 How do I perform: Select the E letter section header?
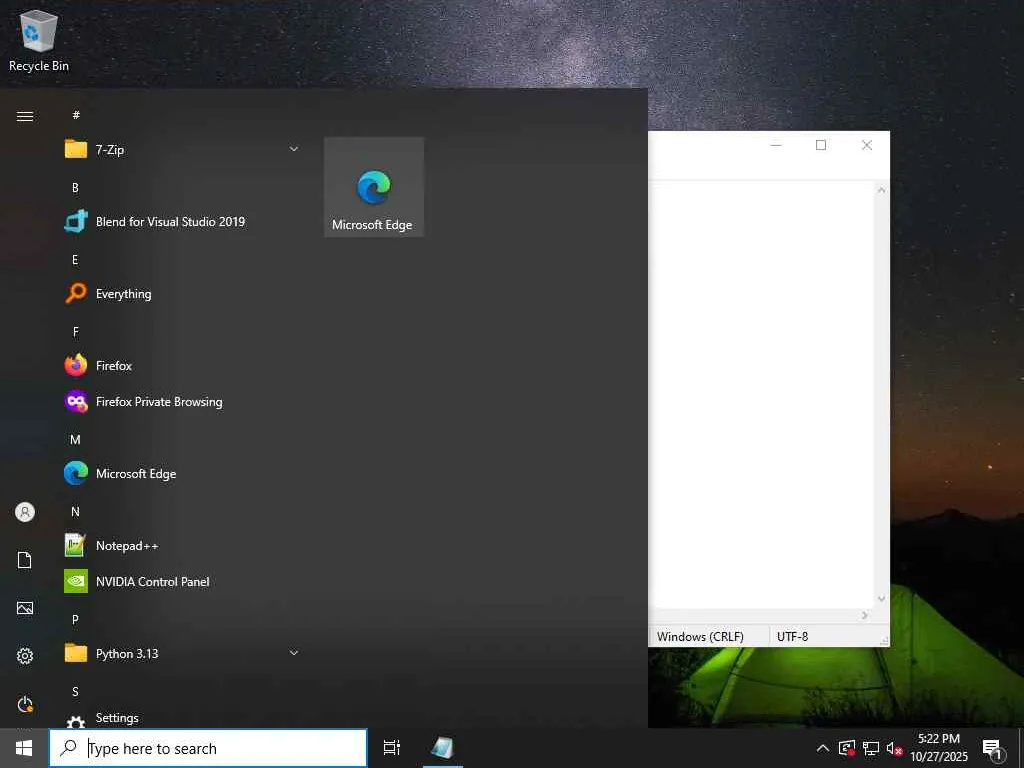coord(75,259)
